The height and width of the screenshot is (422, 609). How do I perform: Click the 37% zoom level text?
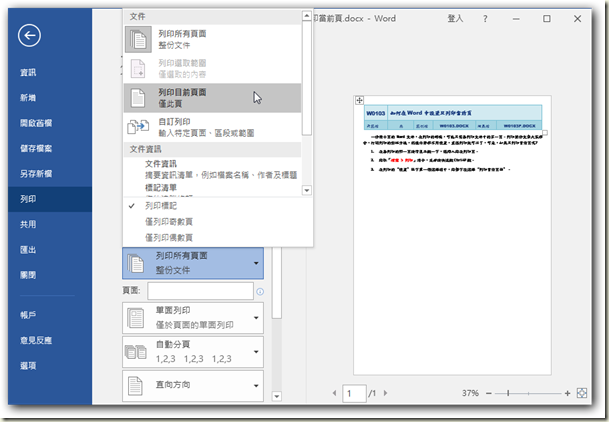coord(470,393)
